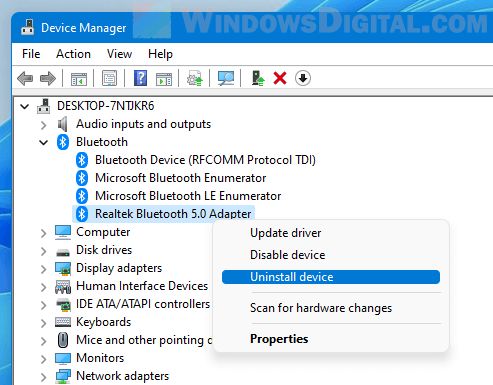This screenshot has width=493, height=385.
Task: Expand the Disk drives category chevron
Action: (44, 251)
